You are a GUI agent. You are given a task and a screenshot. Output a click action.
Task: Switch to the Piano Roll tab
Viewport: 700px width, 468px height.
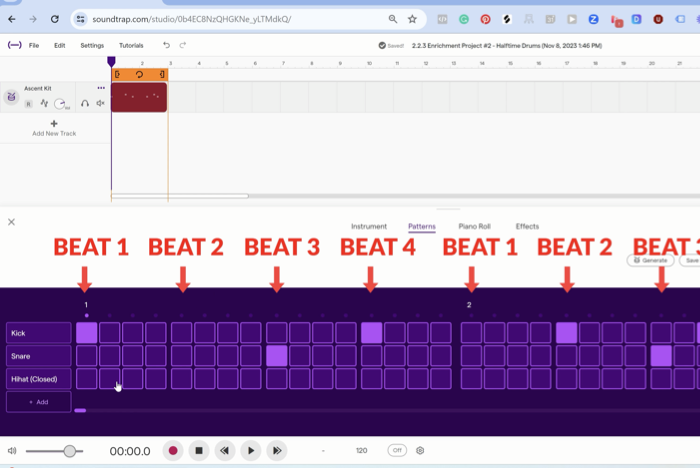pos(475,226)
